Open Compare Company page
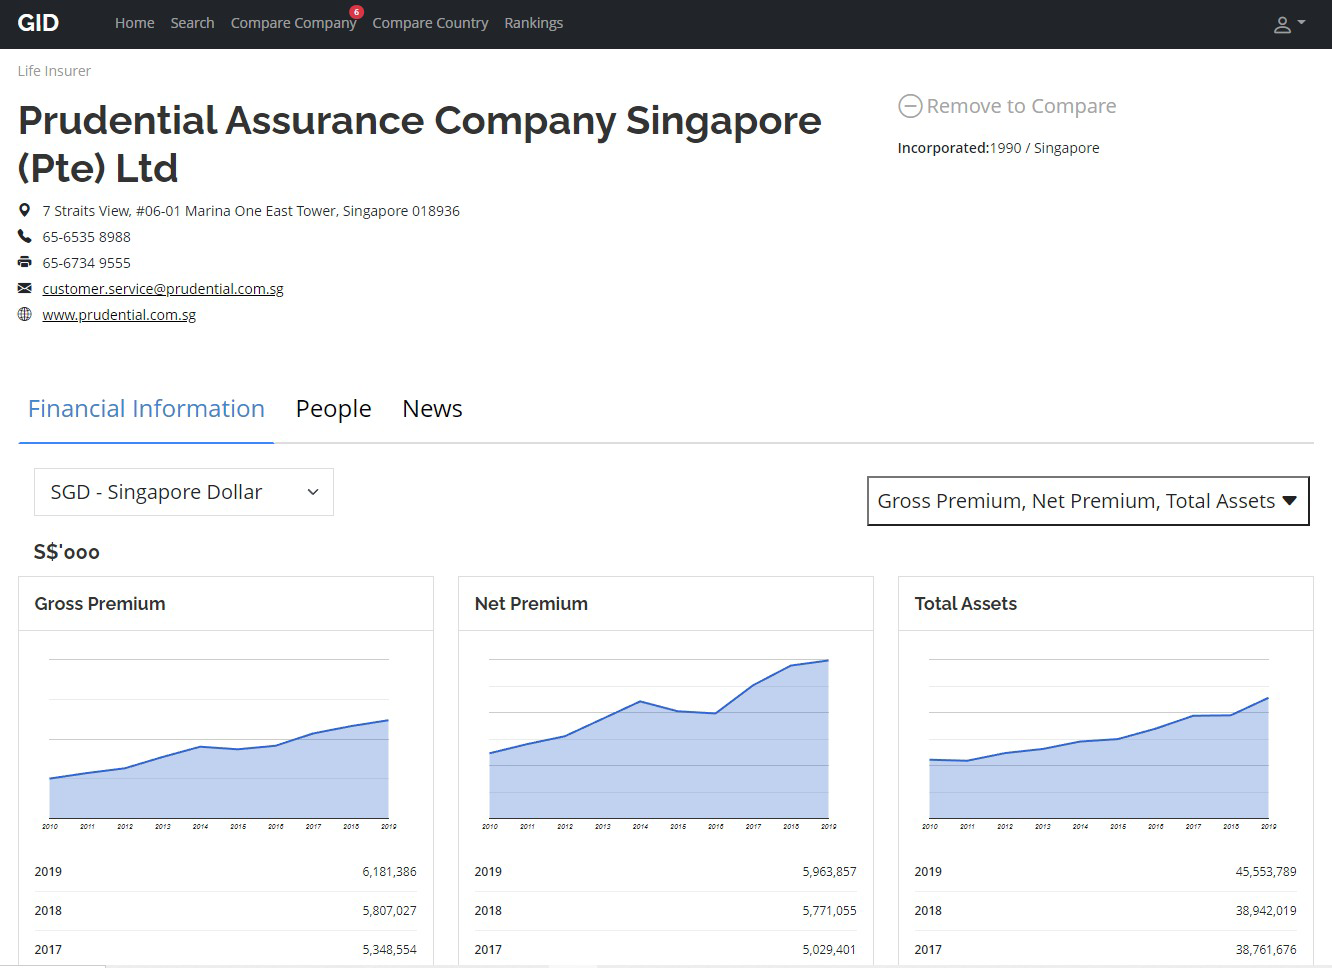Image resolution: width=1332 pixels, height=968 pixels. 293,23
